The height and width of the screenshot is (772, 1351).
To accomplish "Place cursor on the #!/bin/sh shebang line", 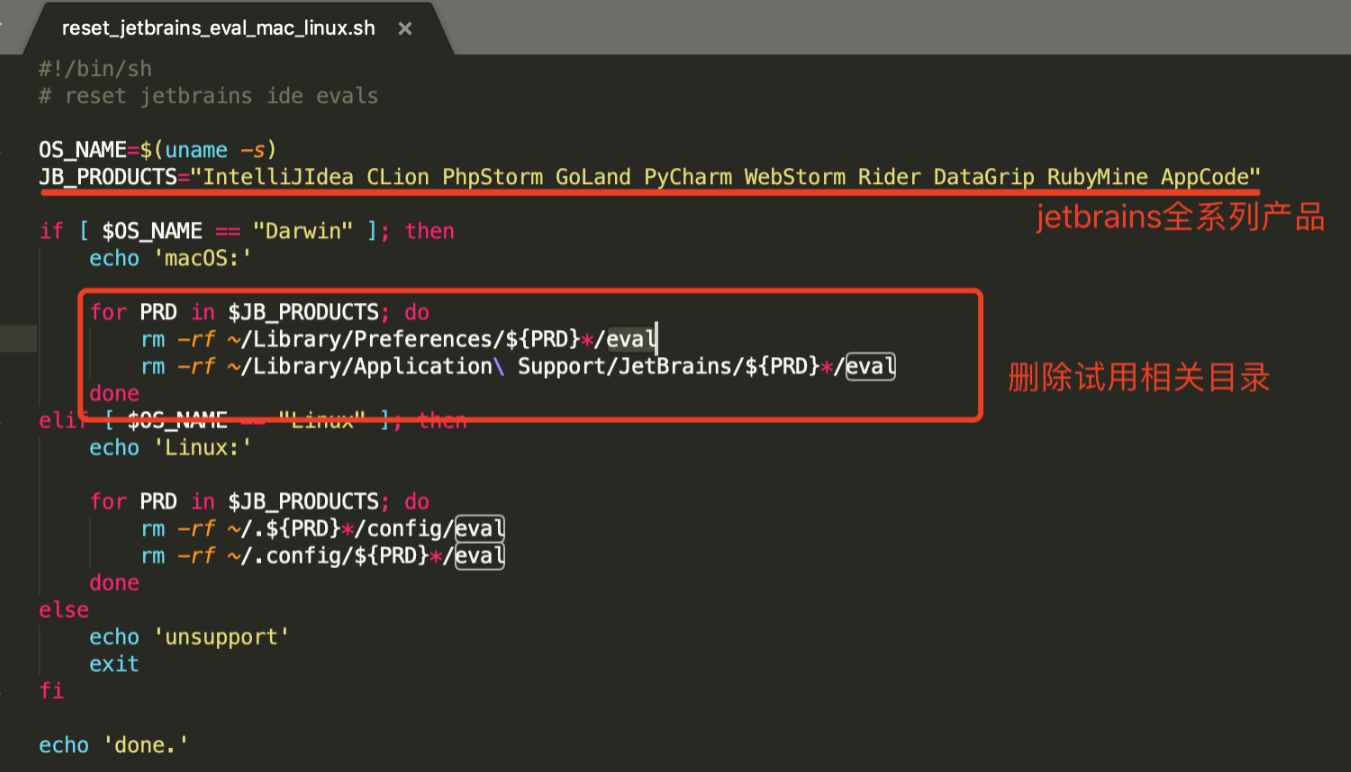I will pyautogui.click(x=96, y=69).
